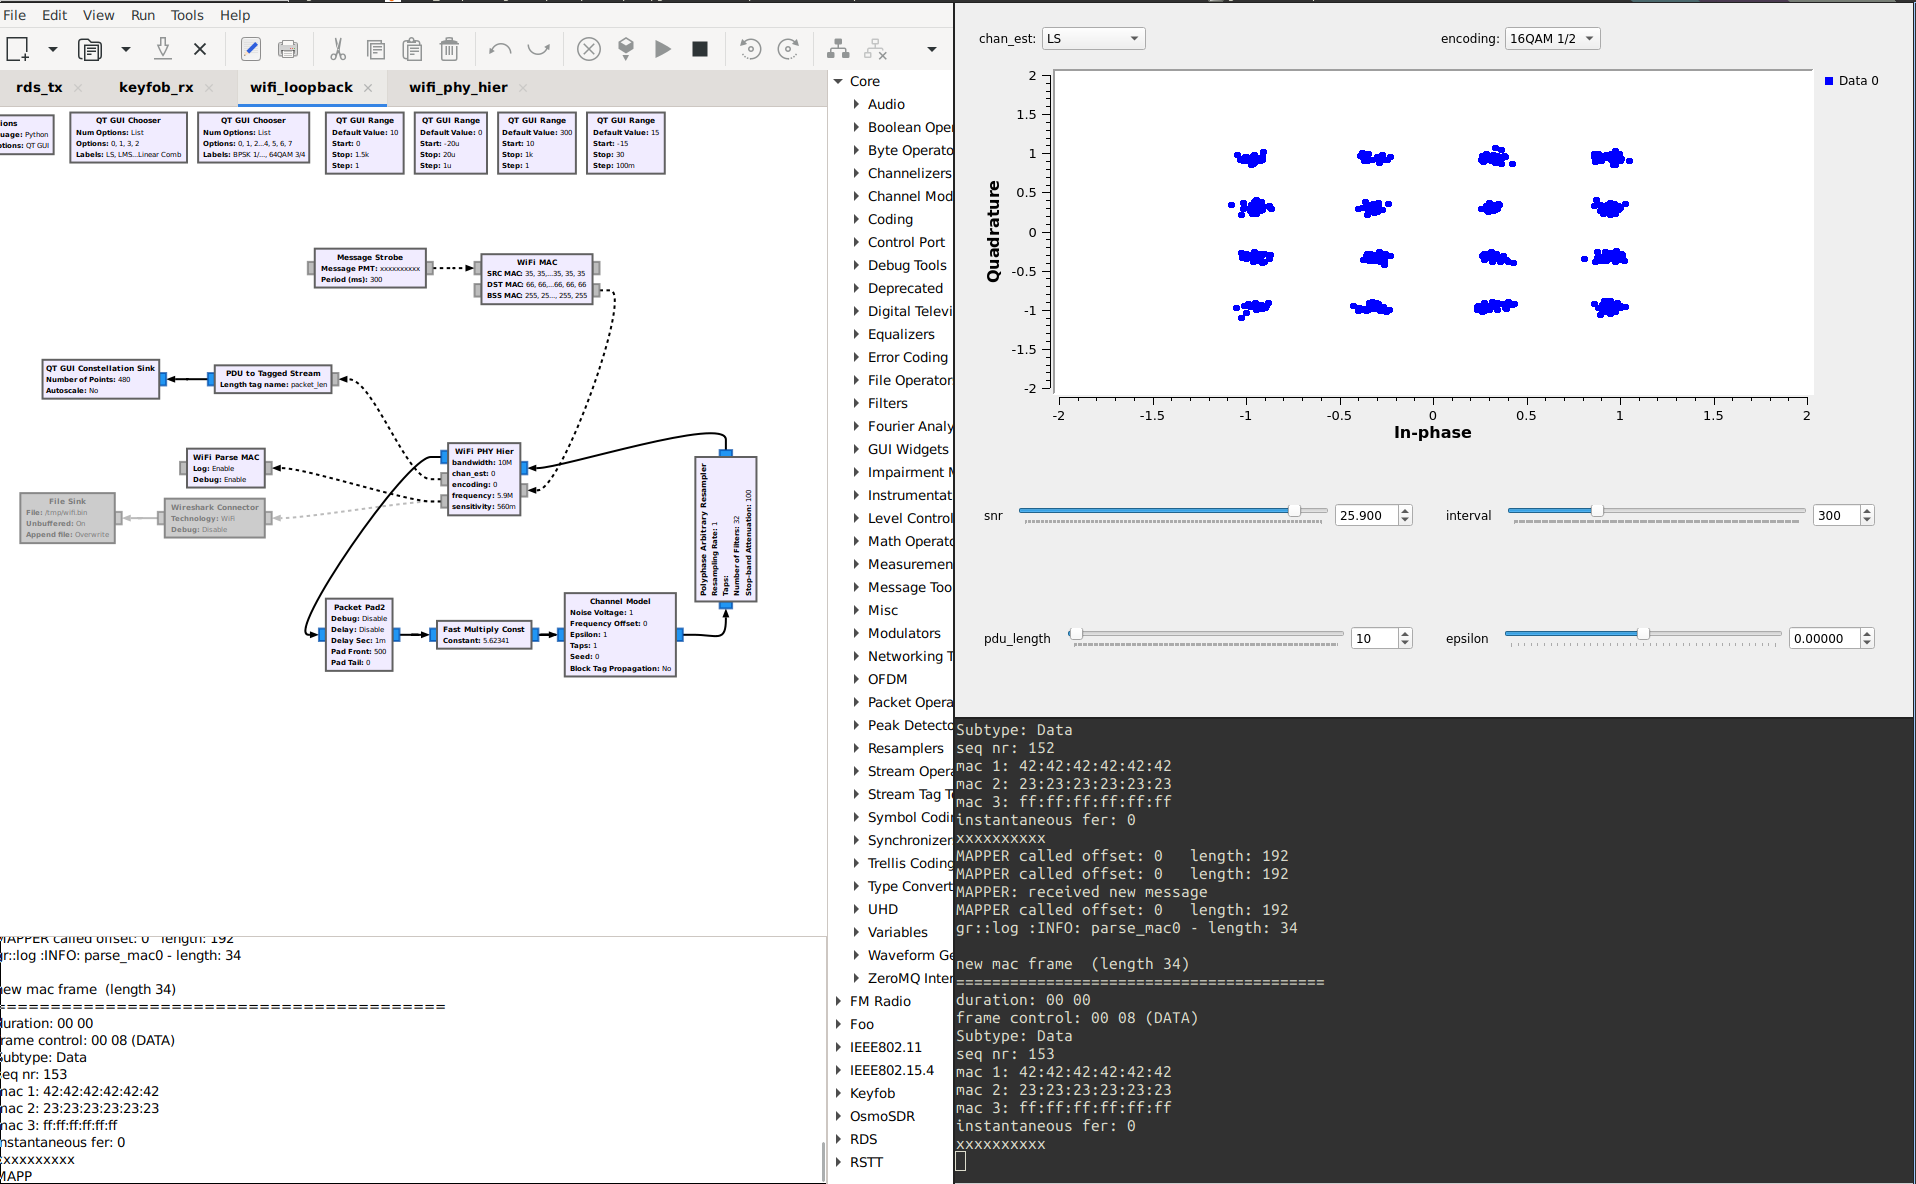Click the Print icon in toolbar
Screen dimensions: 1916x1184
pyautogui.click(x=288, y=49)
